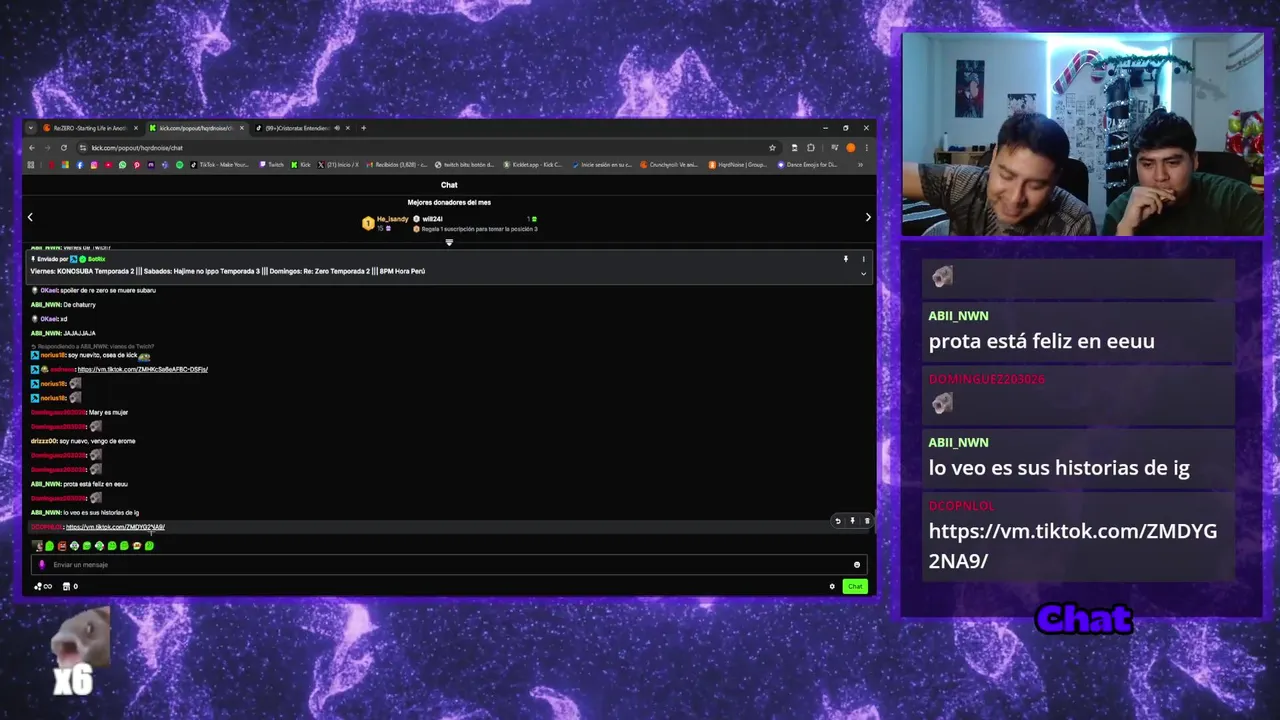Open a new browser tab
This screenshot has width=1280, height=720.
click(364, 128)
